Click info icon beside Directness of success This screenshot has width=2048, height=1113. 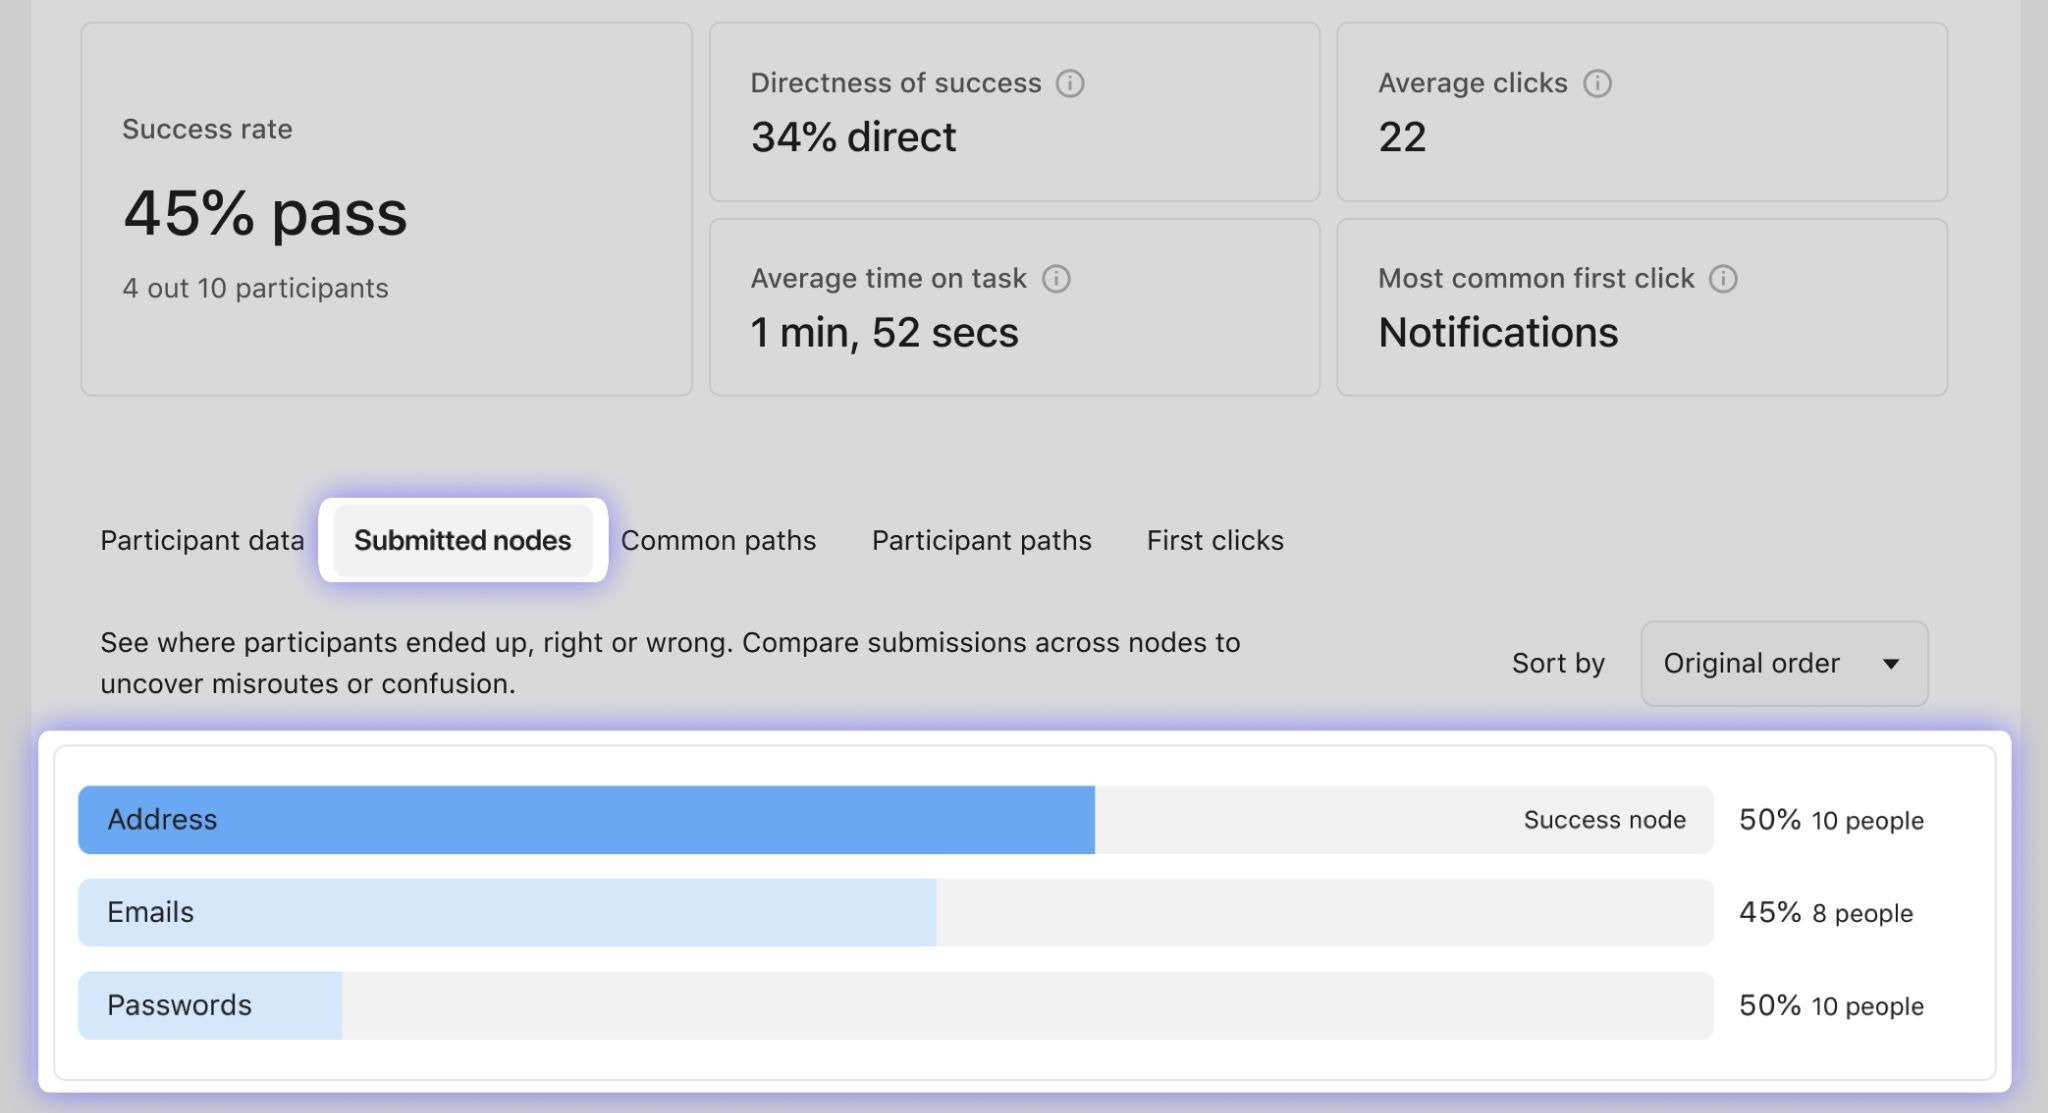(x=1070, y=83)
